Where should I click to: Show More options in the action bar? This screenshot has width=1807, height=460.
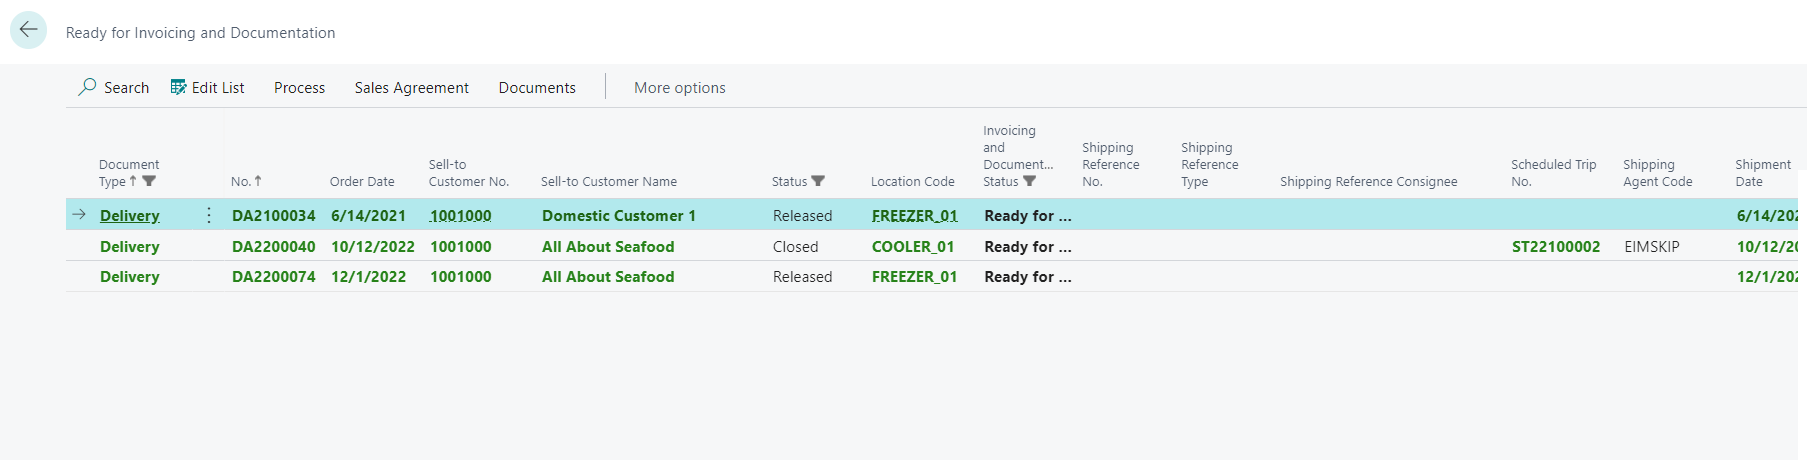coord(679,88)
